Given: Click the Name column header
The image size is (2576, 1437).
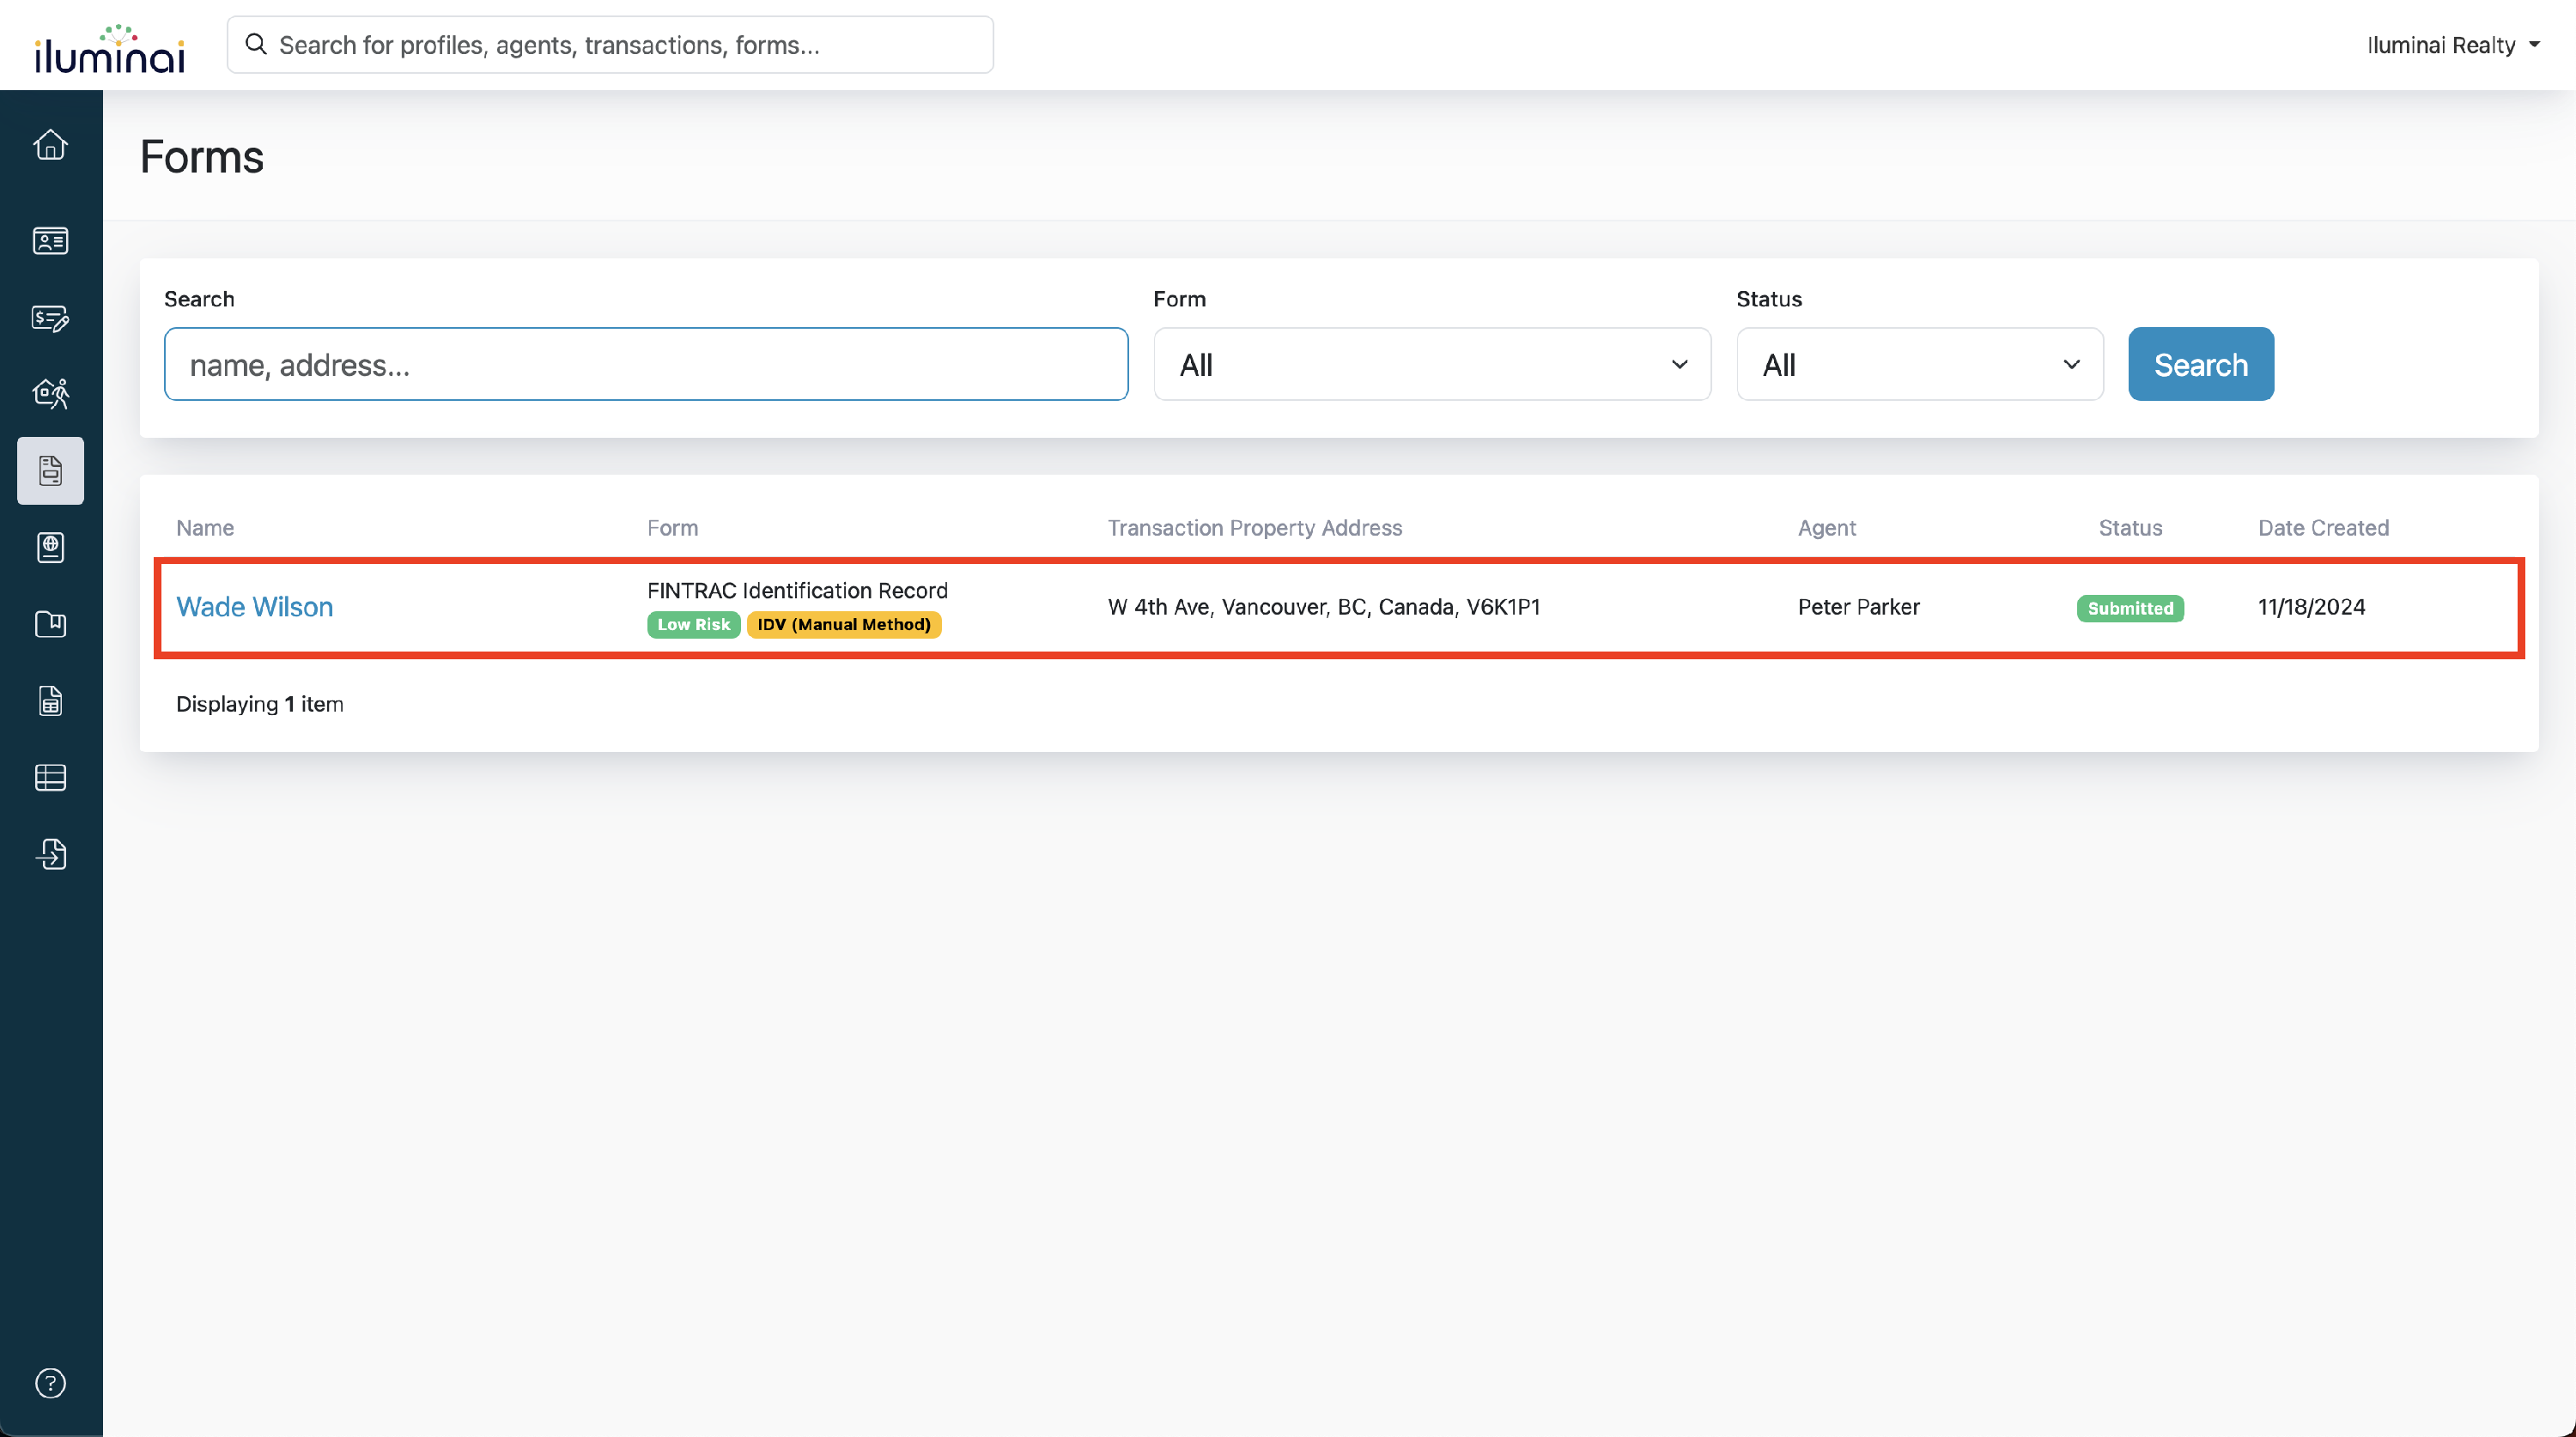Looking at the screenshot, I should click(x=205, y=527).
